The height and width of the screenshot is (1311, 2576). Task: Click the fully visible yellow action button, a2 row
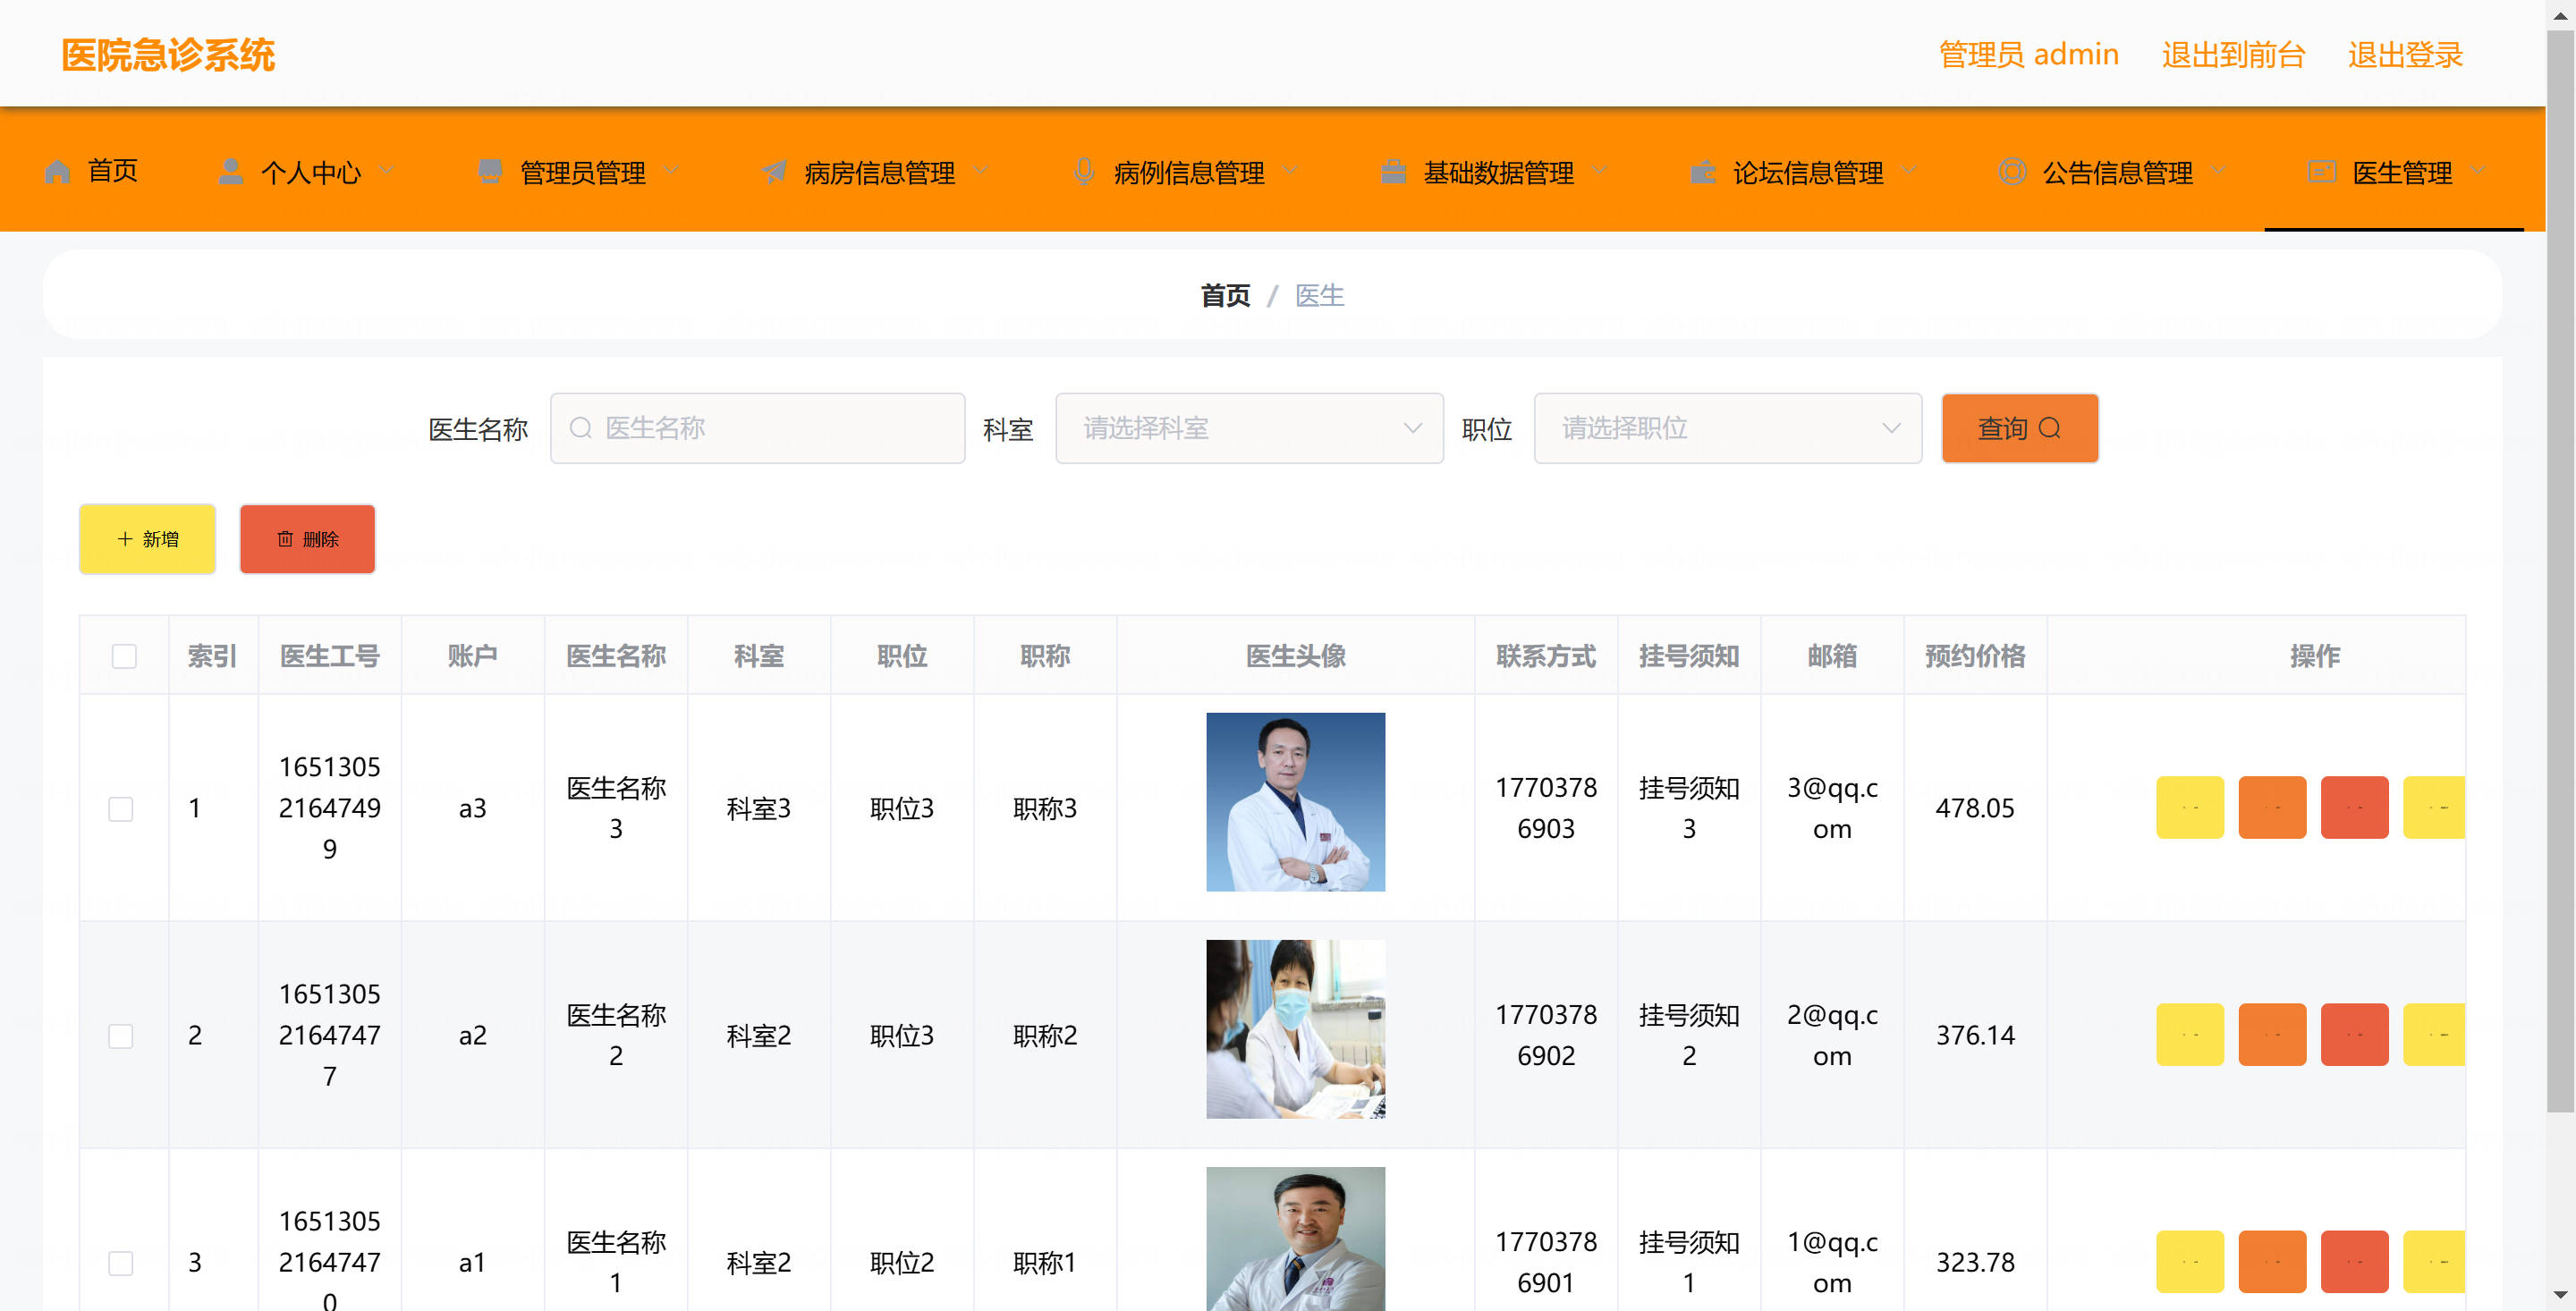coord(2190,1034)
